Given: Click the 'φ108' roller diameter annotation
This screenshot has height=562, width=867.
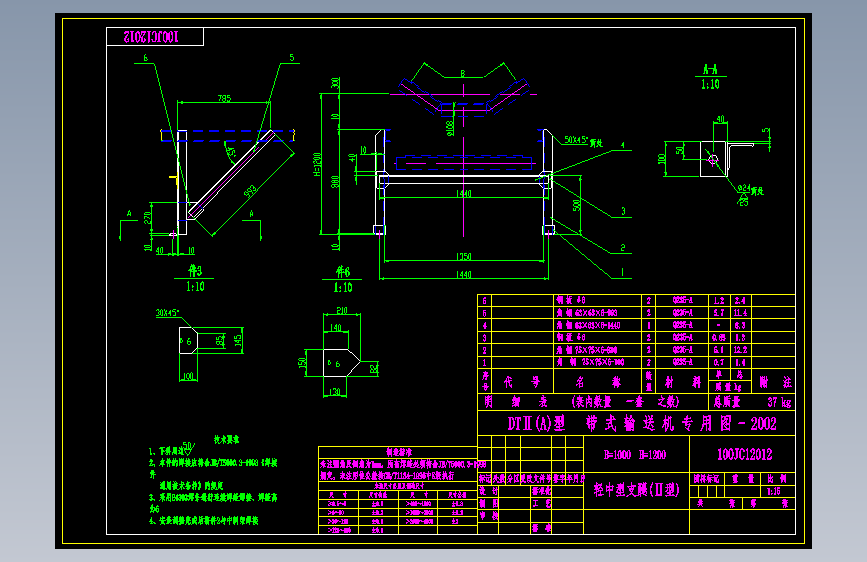Looking at the screenshot, I should 450,128.
